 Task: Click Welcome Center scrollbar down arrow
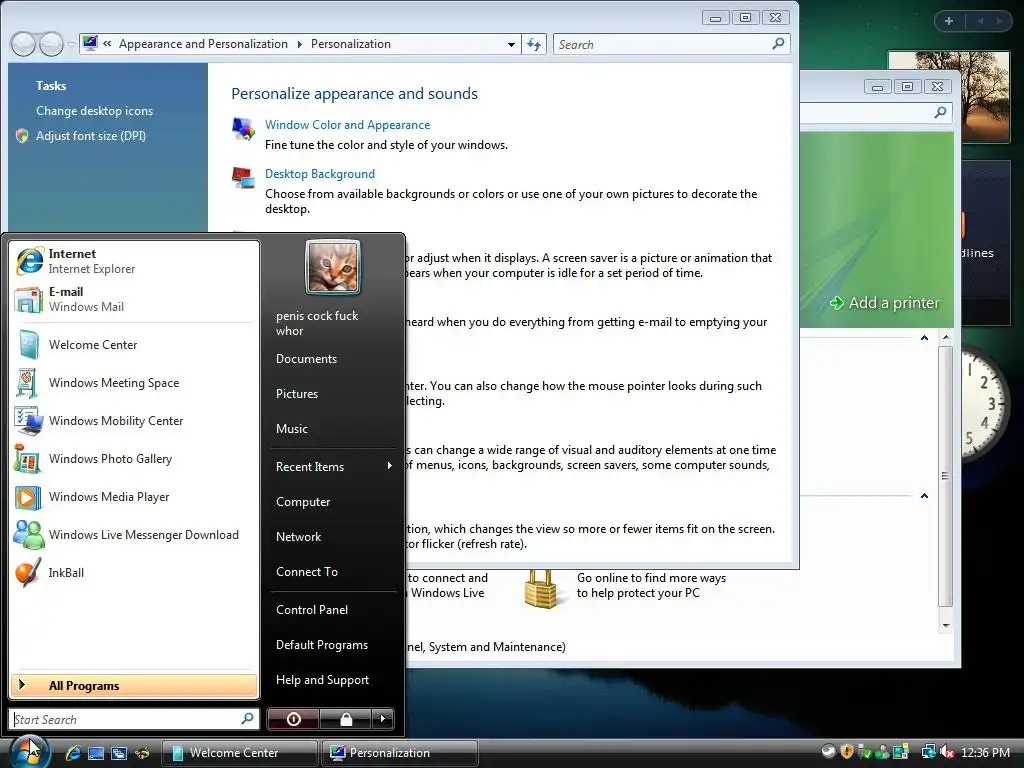(x=946, y=626)
